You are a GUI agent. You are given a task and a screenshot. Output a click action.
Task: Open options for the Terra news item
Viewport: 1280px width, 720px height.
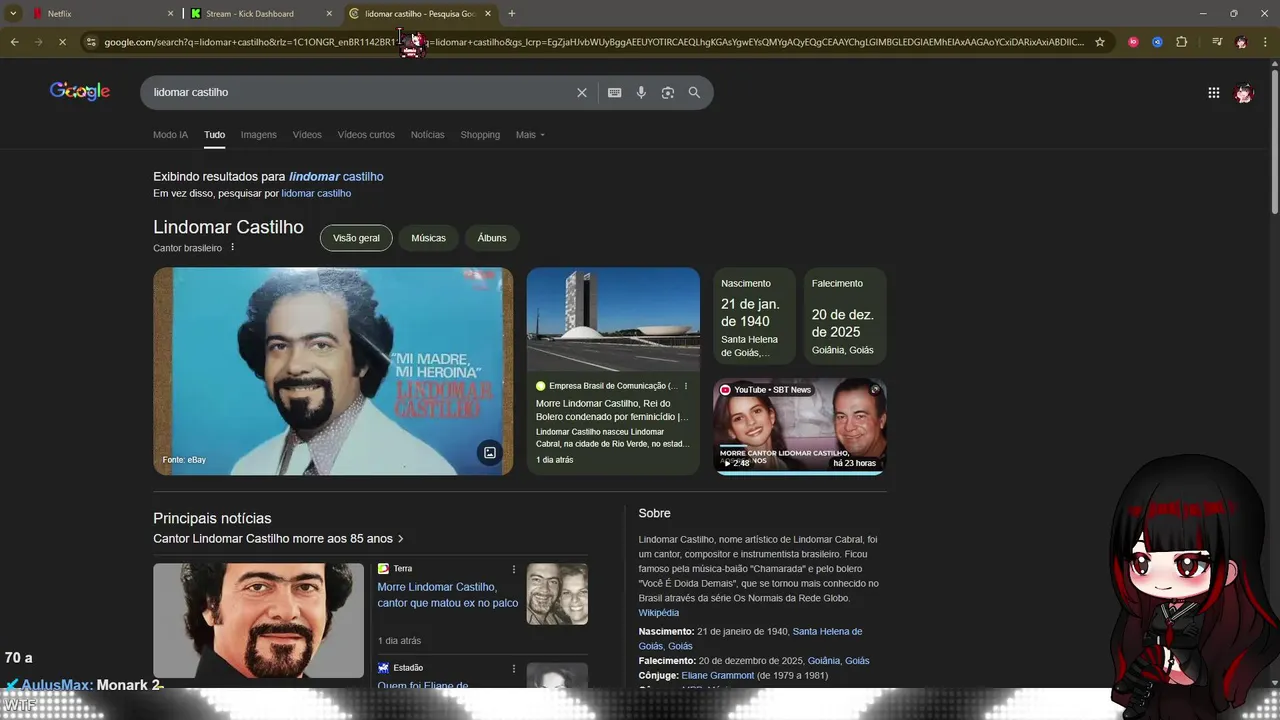coord(514,569)
